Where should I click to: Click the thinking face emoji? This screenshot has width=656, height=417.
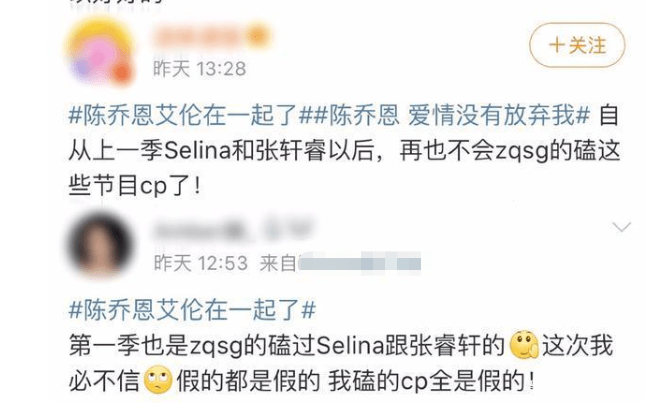pos(524,345)
